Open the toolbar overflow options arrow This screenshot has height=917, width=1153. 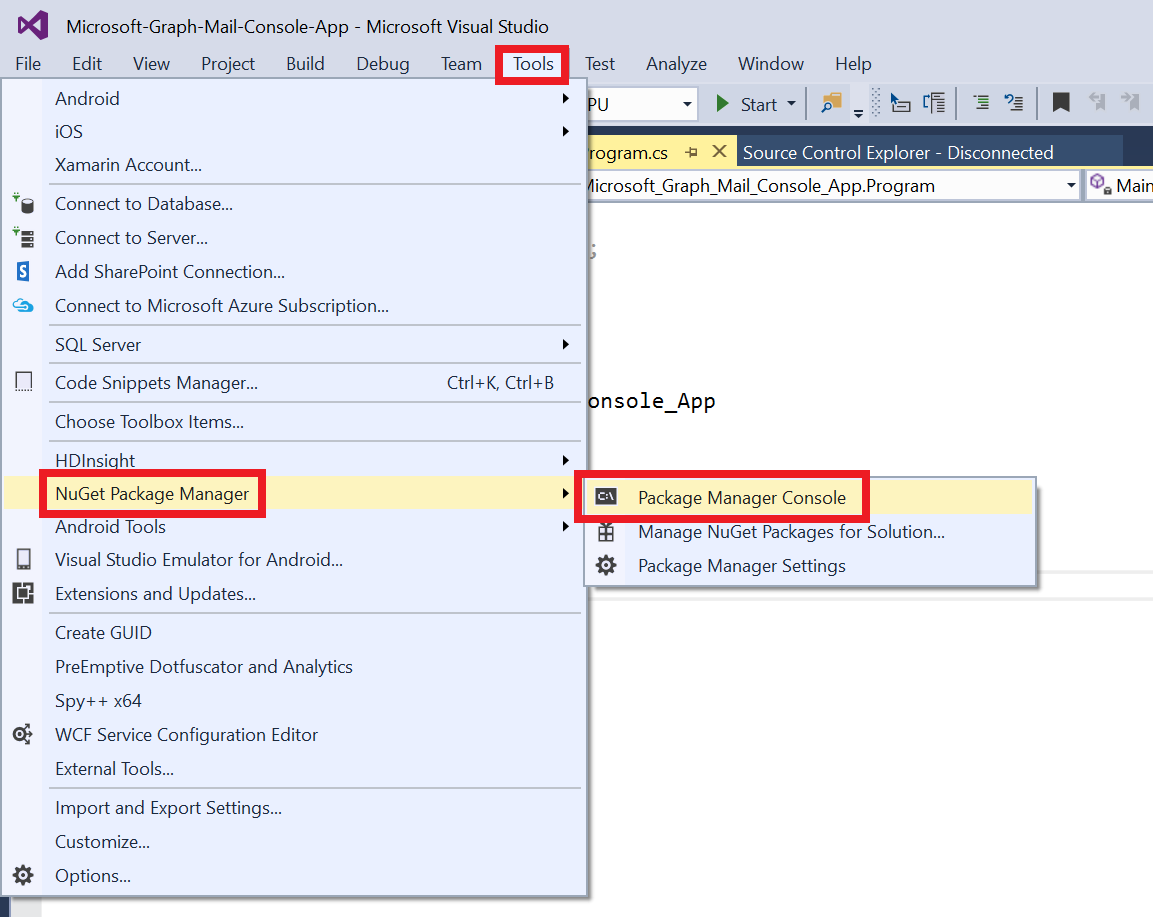point(858,113)
